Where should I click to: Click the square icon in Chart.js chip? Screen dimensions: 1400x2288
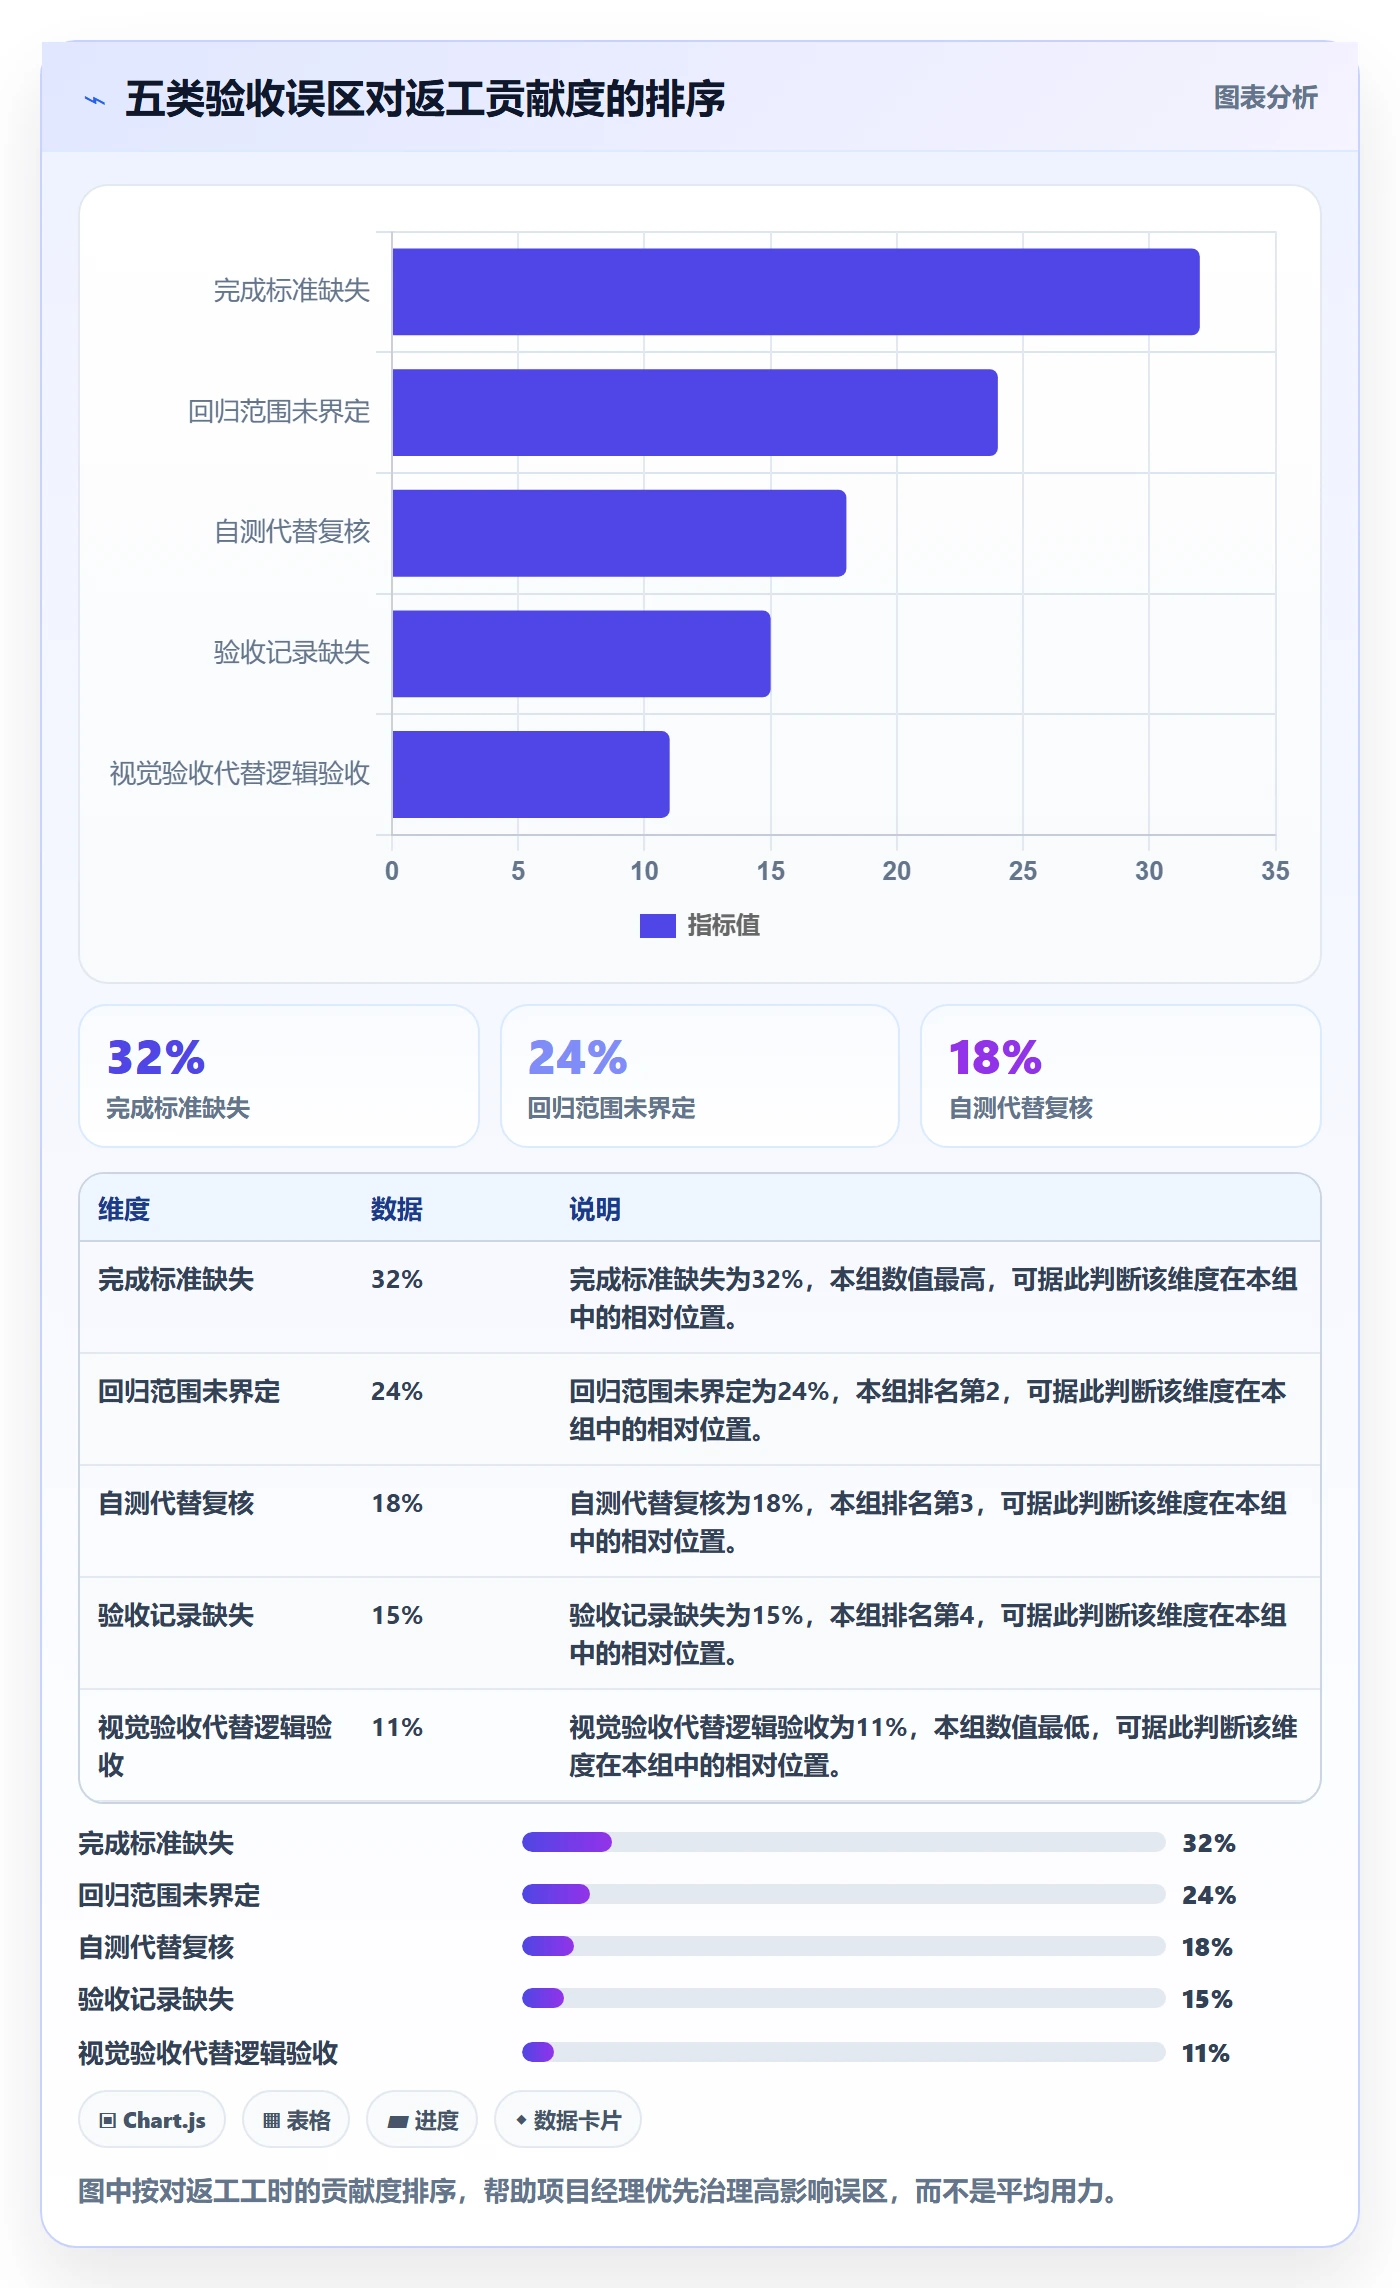108,2121
